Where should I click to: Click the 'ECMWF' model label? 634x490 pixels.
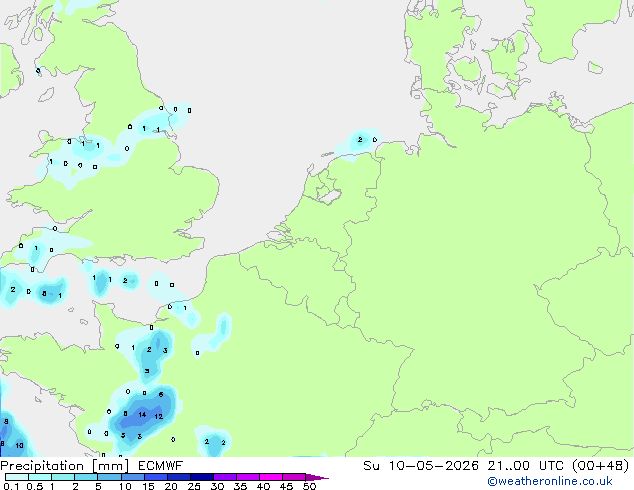point(161,466)
